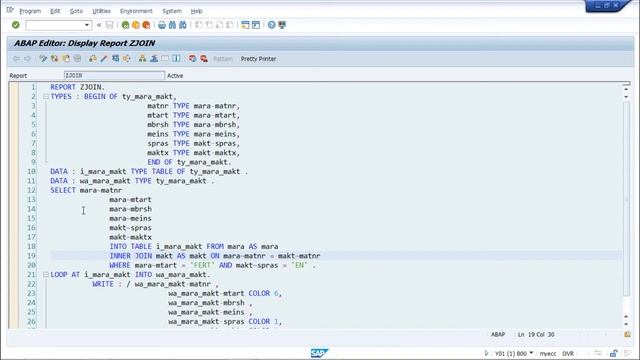Viewport: 640px width, 360px height.
Task: Click the yellow Exit icon
Action: pyautogui.click(x=136, y=25)
